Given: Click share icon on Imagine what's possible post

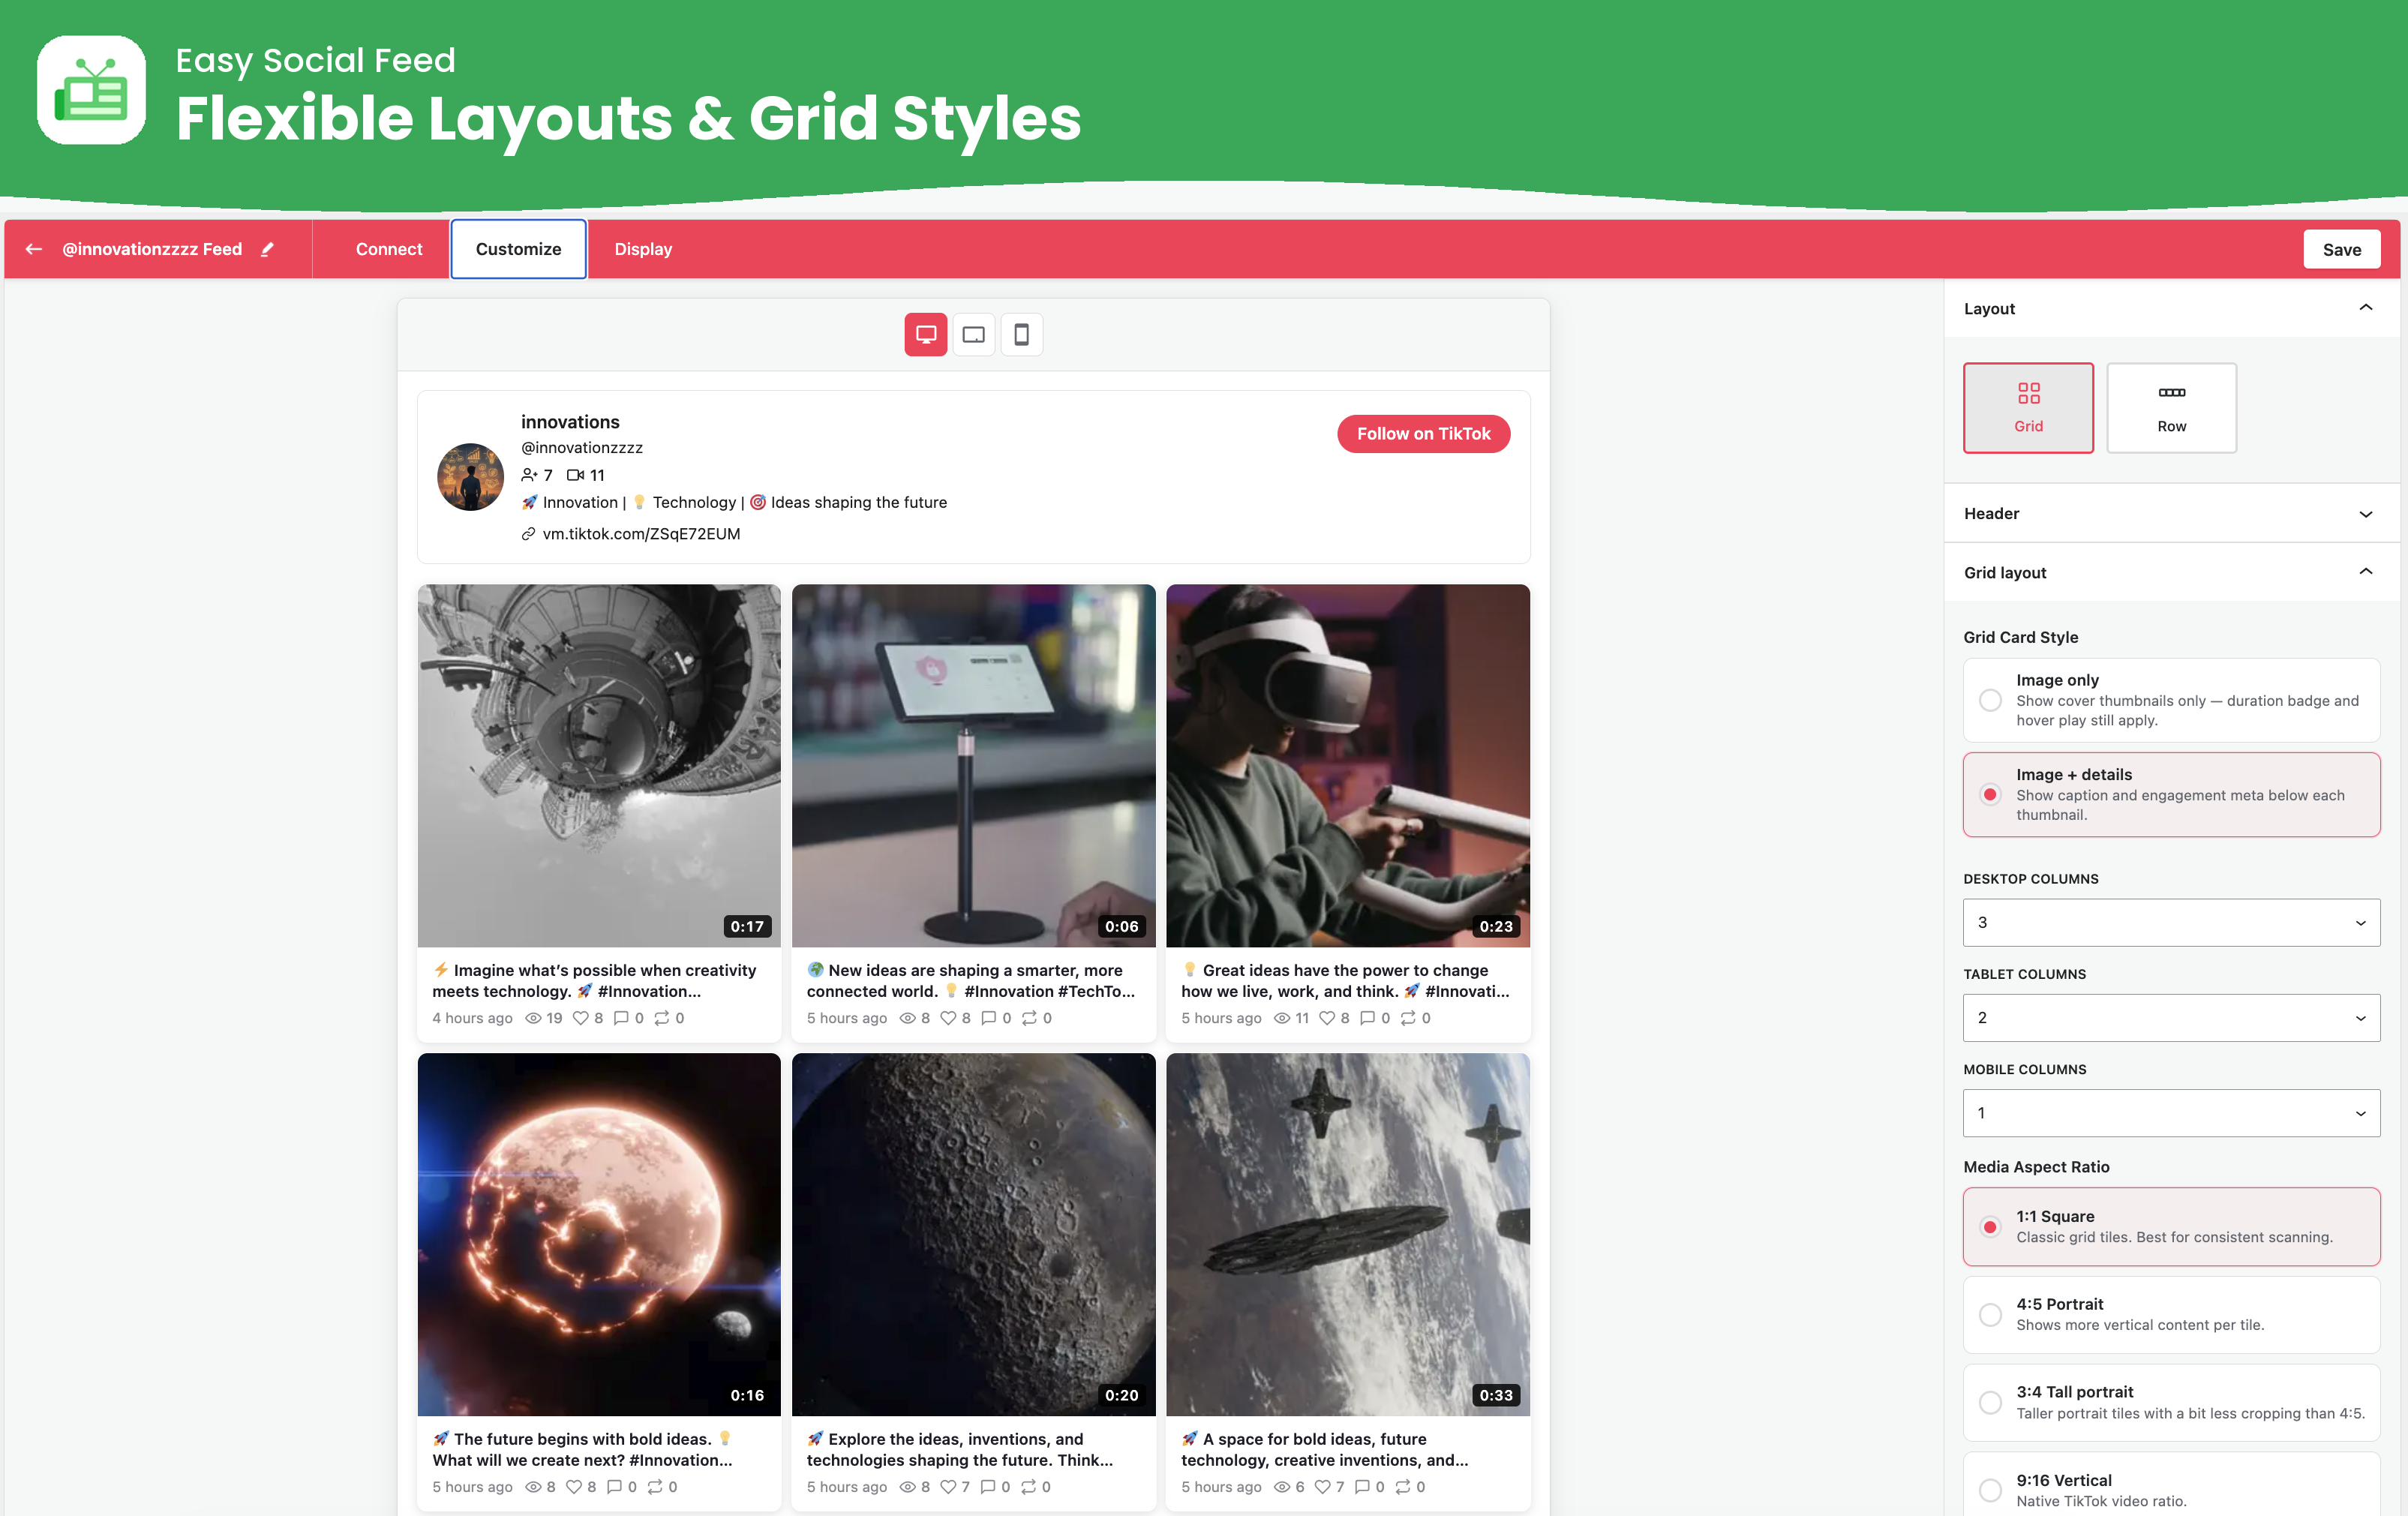Looking at the screenshot, I should point(662,1018).
